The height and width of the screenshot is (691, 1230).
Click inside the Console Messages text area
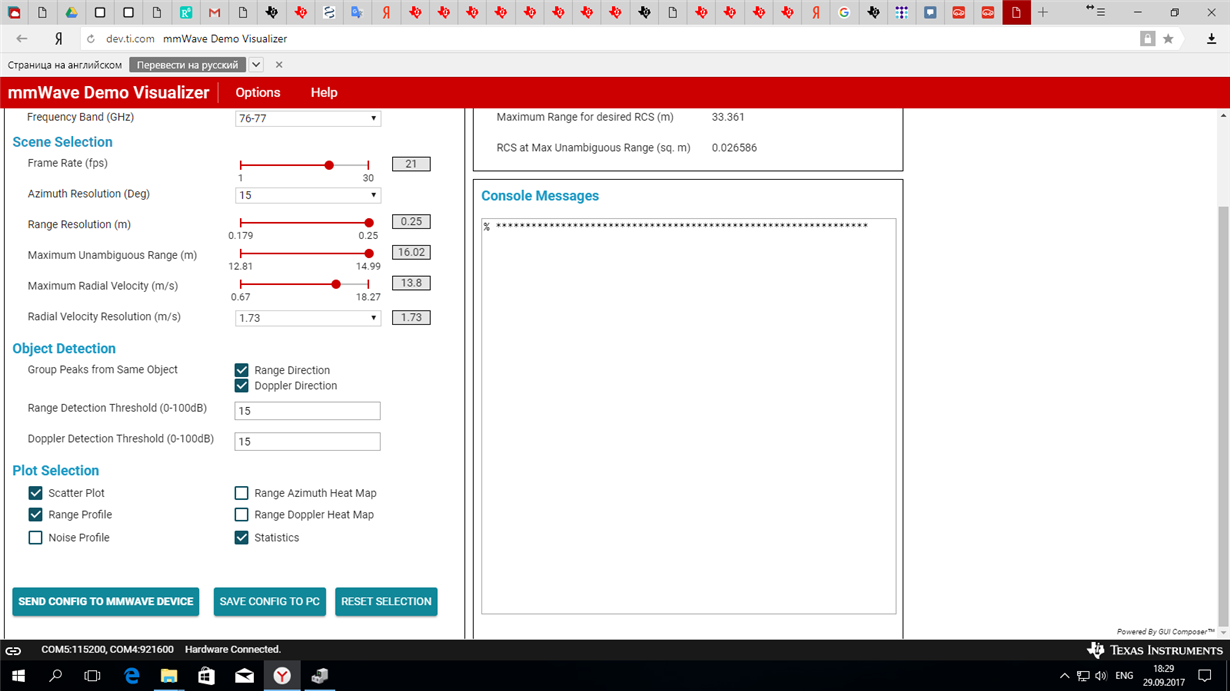[x=688, y=416]
